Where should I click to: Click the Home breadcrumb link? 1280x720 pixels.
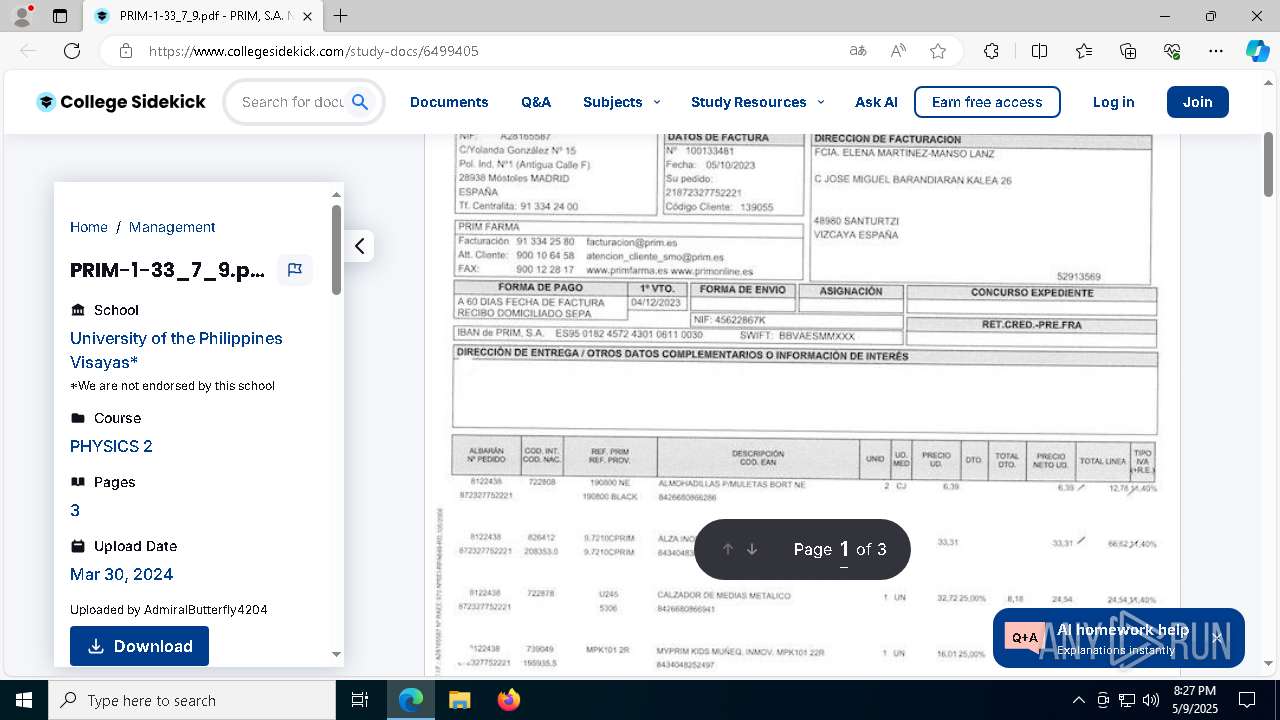coord(89,227)
